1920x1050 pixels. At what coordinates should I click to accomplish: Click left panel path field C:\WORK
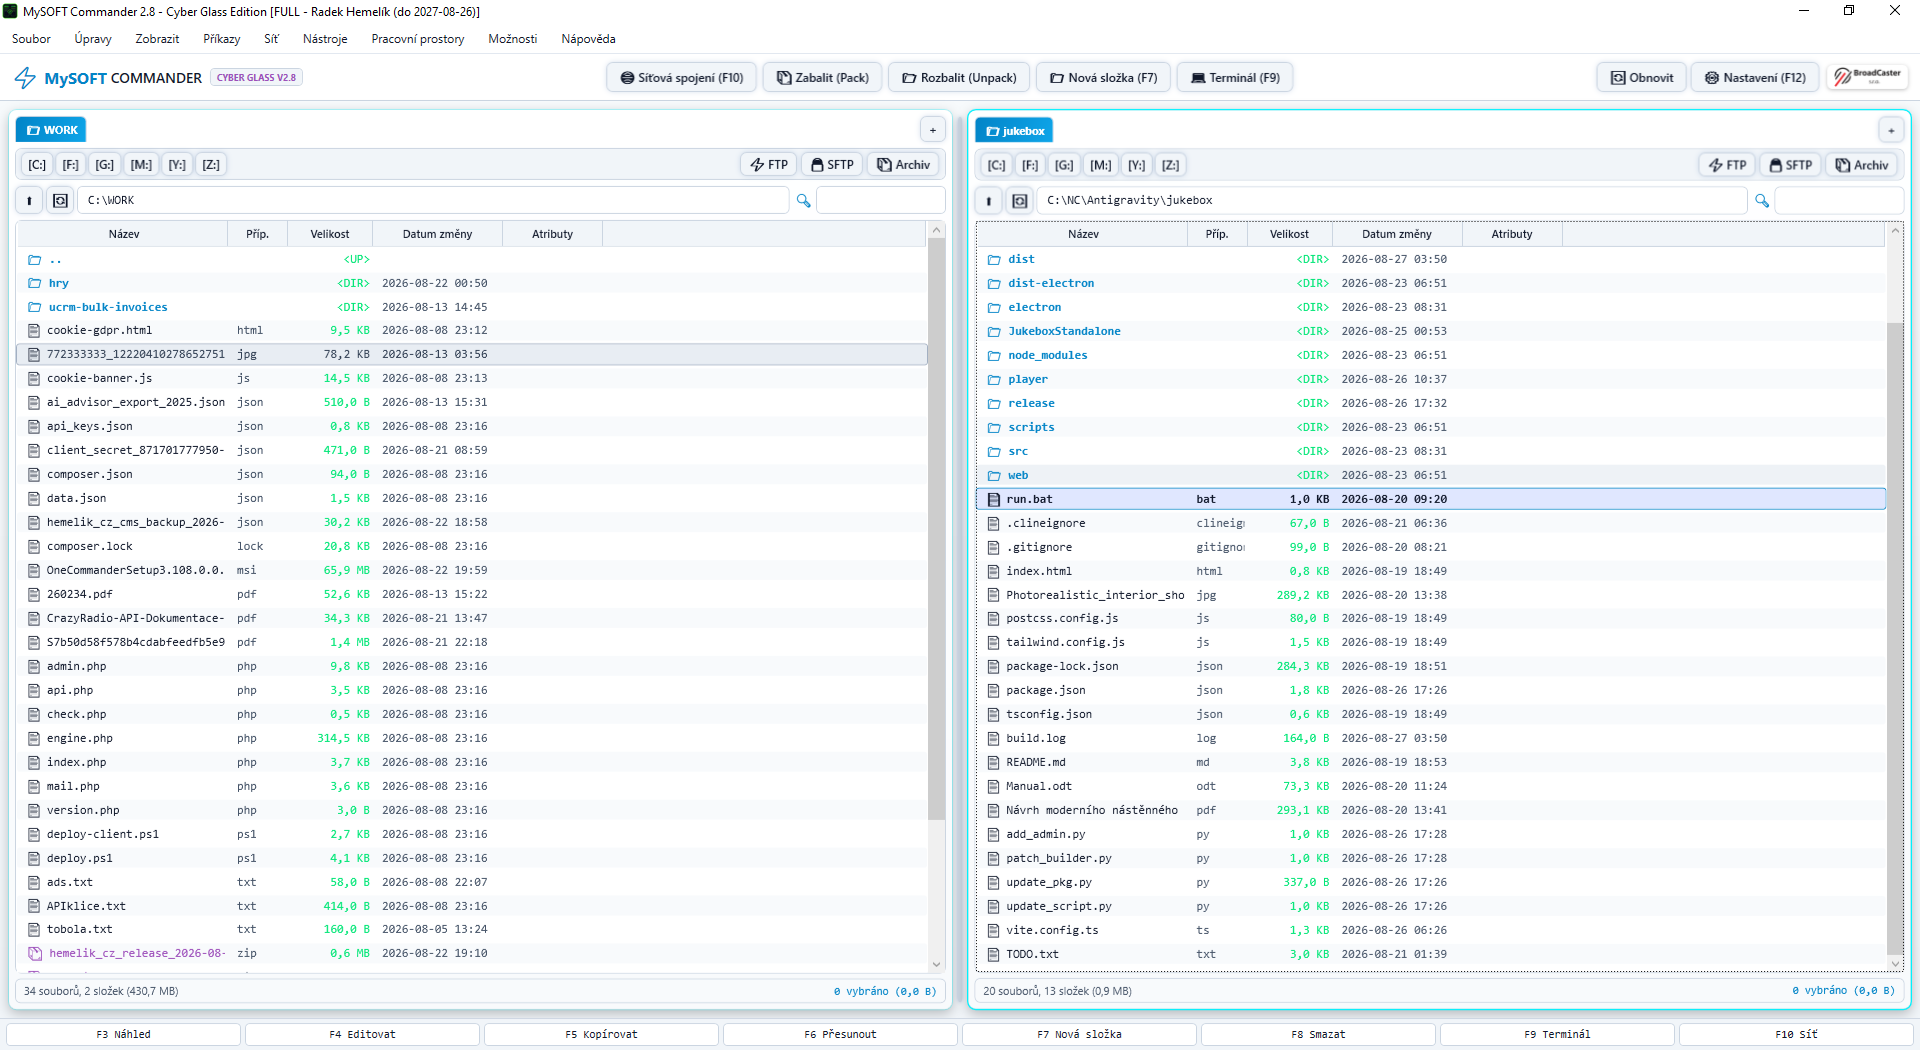point(433,201)
